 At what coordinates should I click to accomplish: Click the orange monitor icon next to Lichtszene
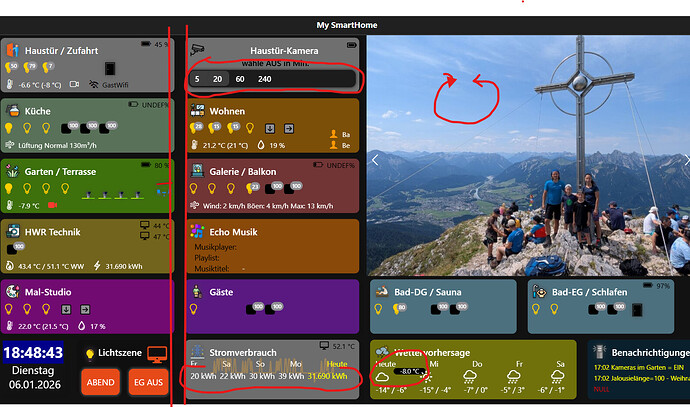pos(157,354)
